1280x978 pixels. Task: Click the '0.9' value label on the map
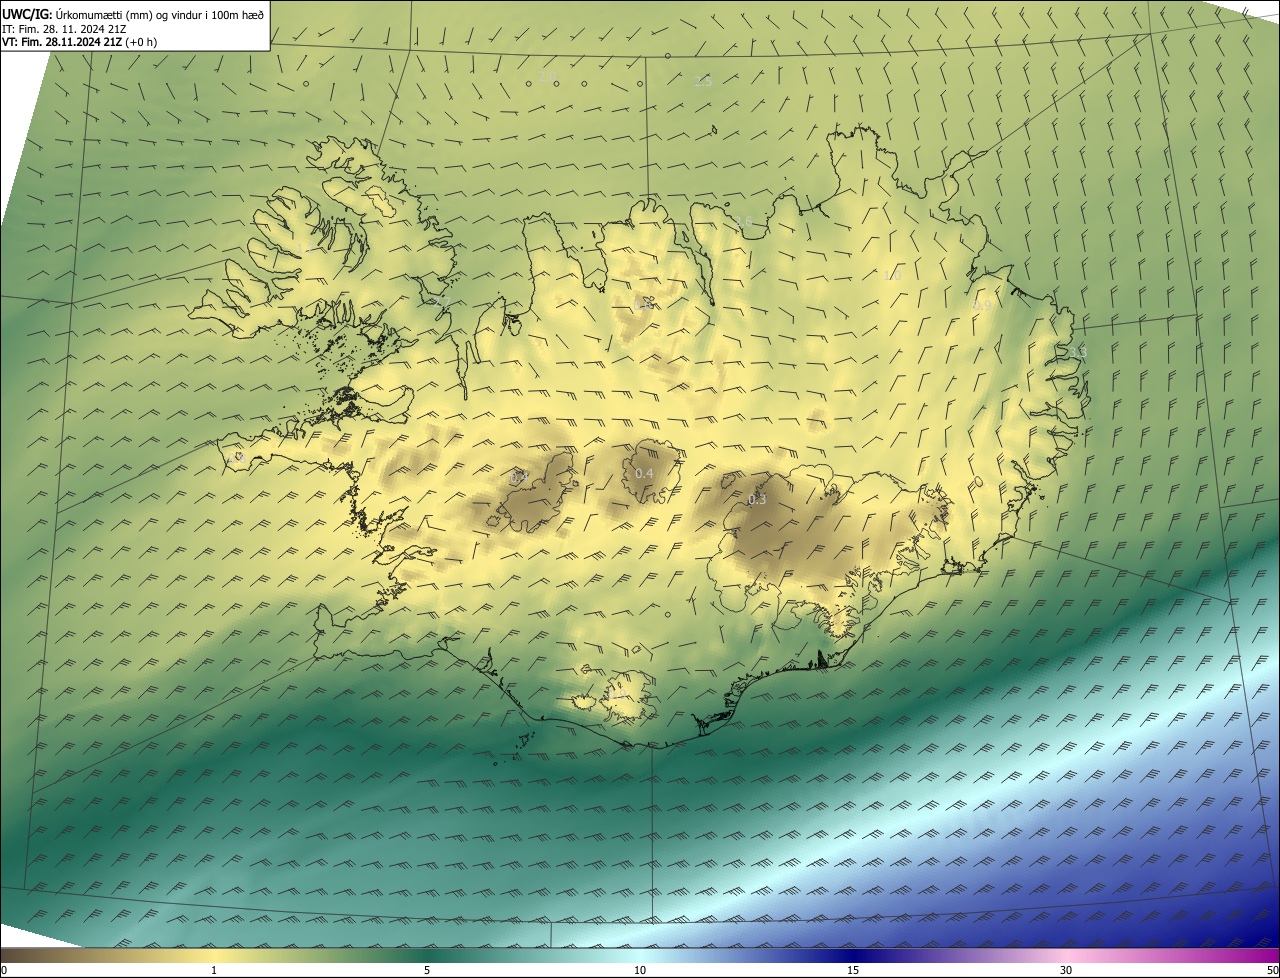[980, 305]
